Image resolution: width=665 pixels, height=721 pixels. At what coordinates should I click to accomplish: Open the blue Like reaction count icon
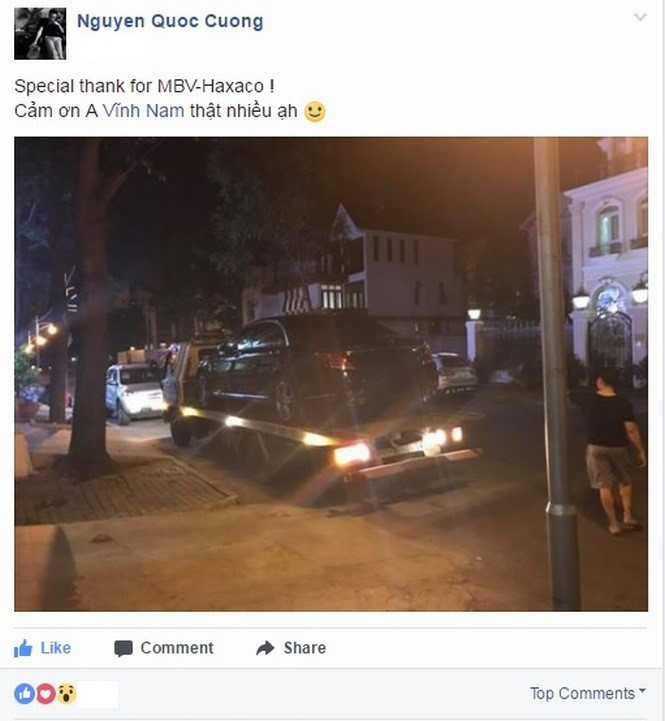click(x=24, y=693)
